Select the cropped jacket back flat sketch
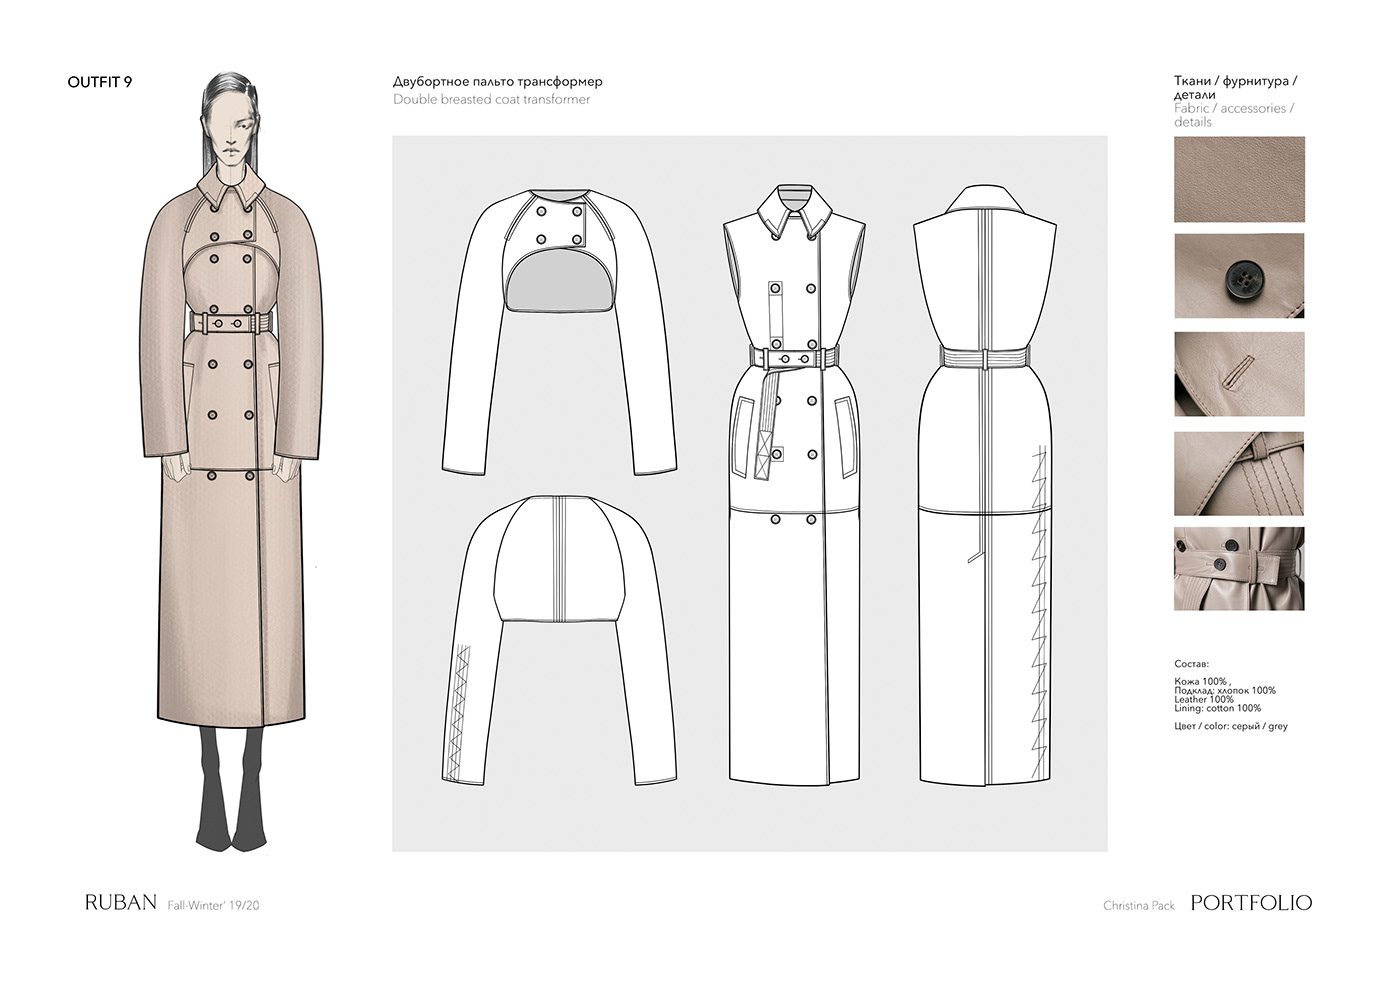Image resolution: width=1400 pixels, height=990 pixels. (560, 639)
